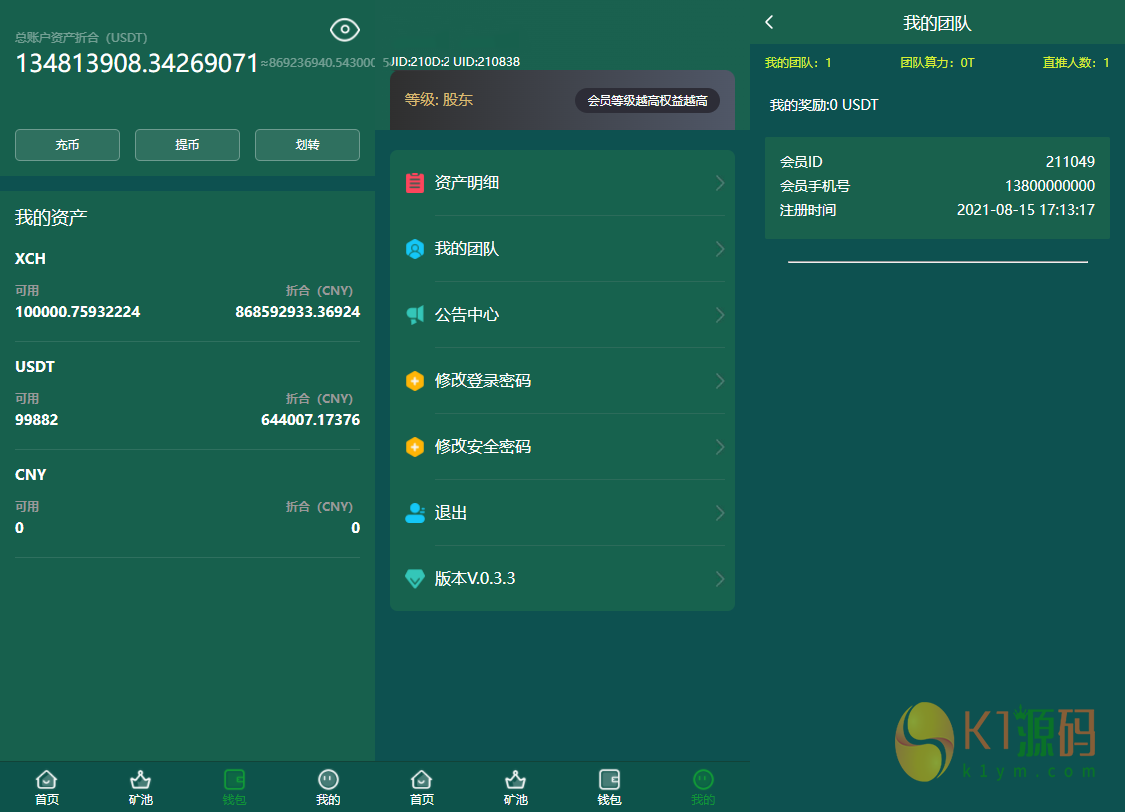The width and height of the screenshot is (1125, 812).
Task: Go back using the My Team back arrow
Action: (x=769, y=22)
